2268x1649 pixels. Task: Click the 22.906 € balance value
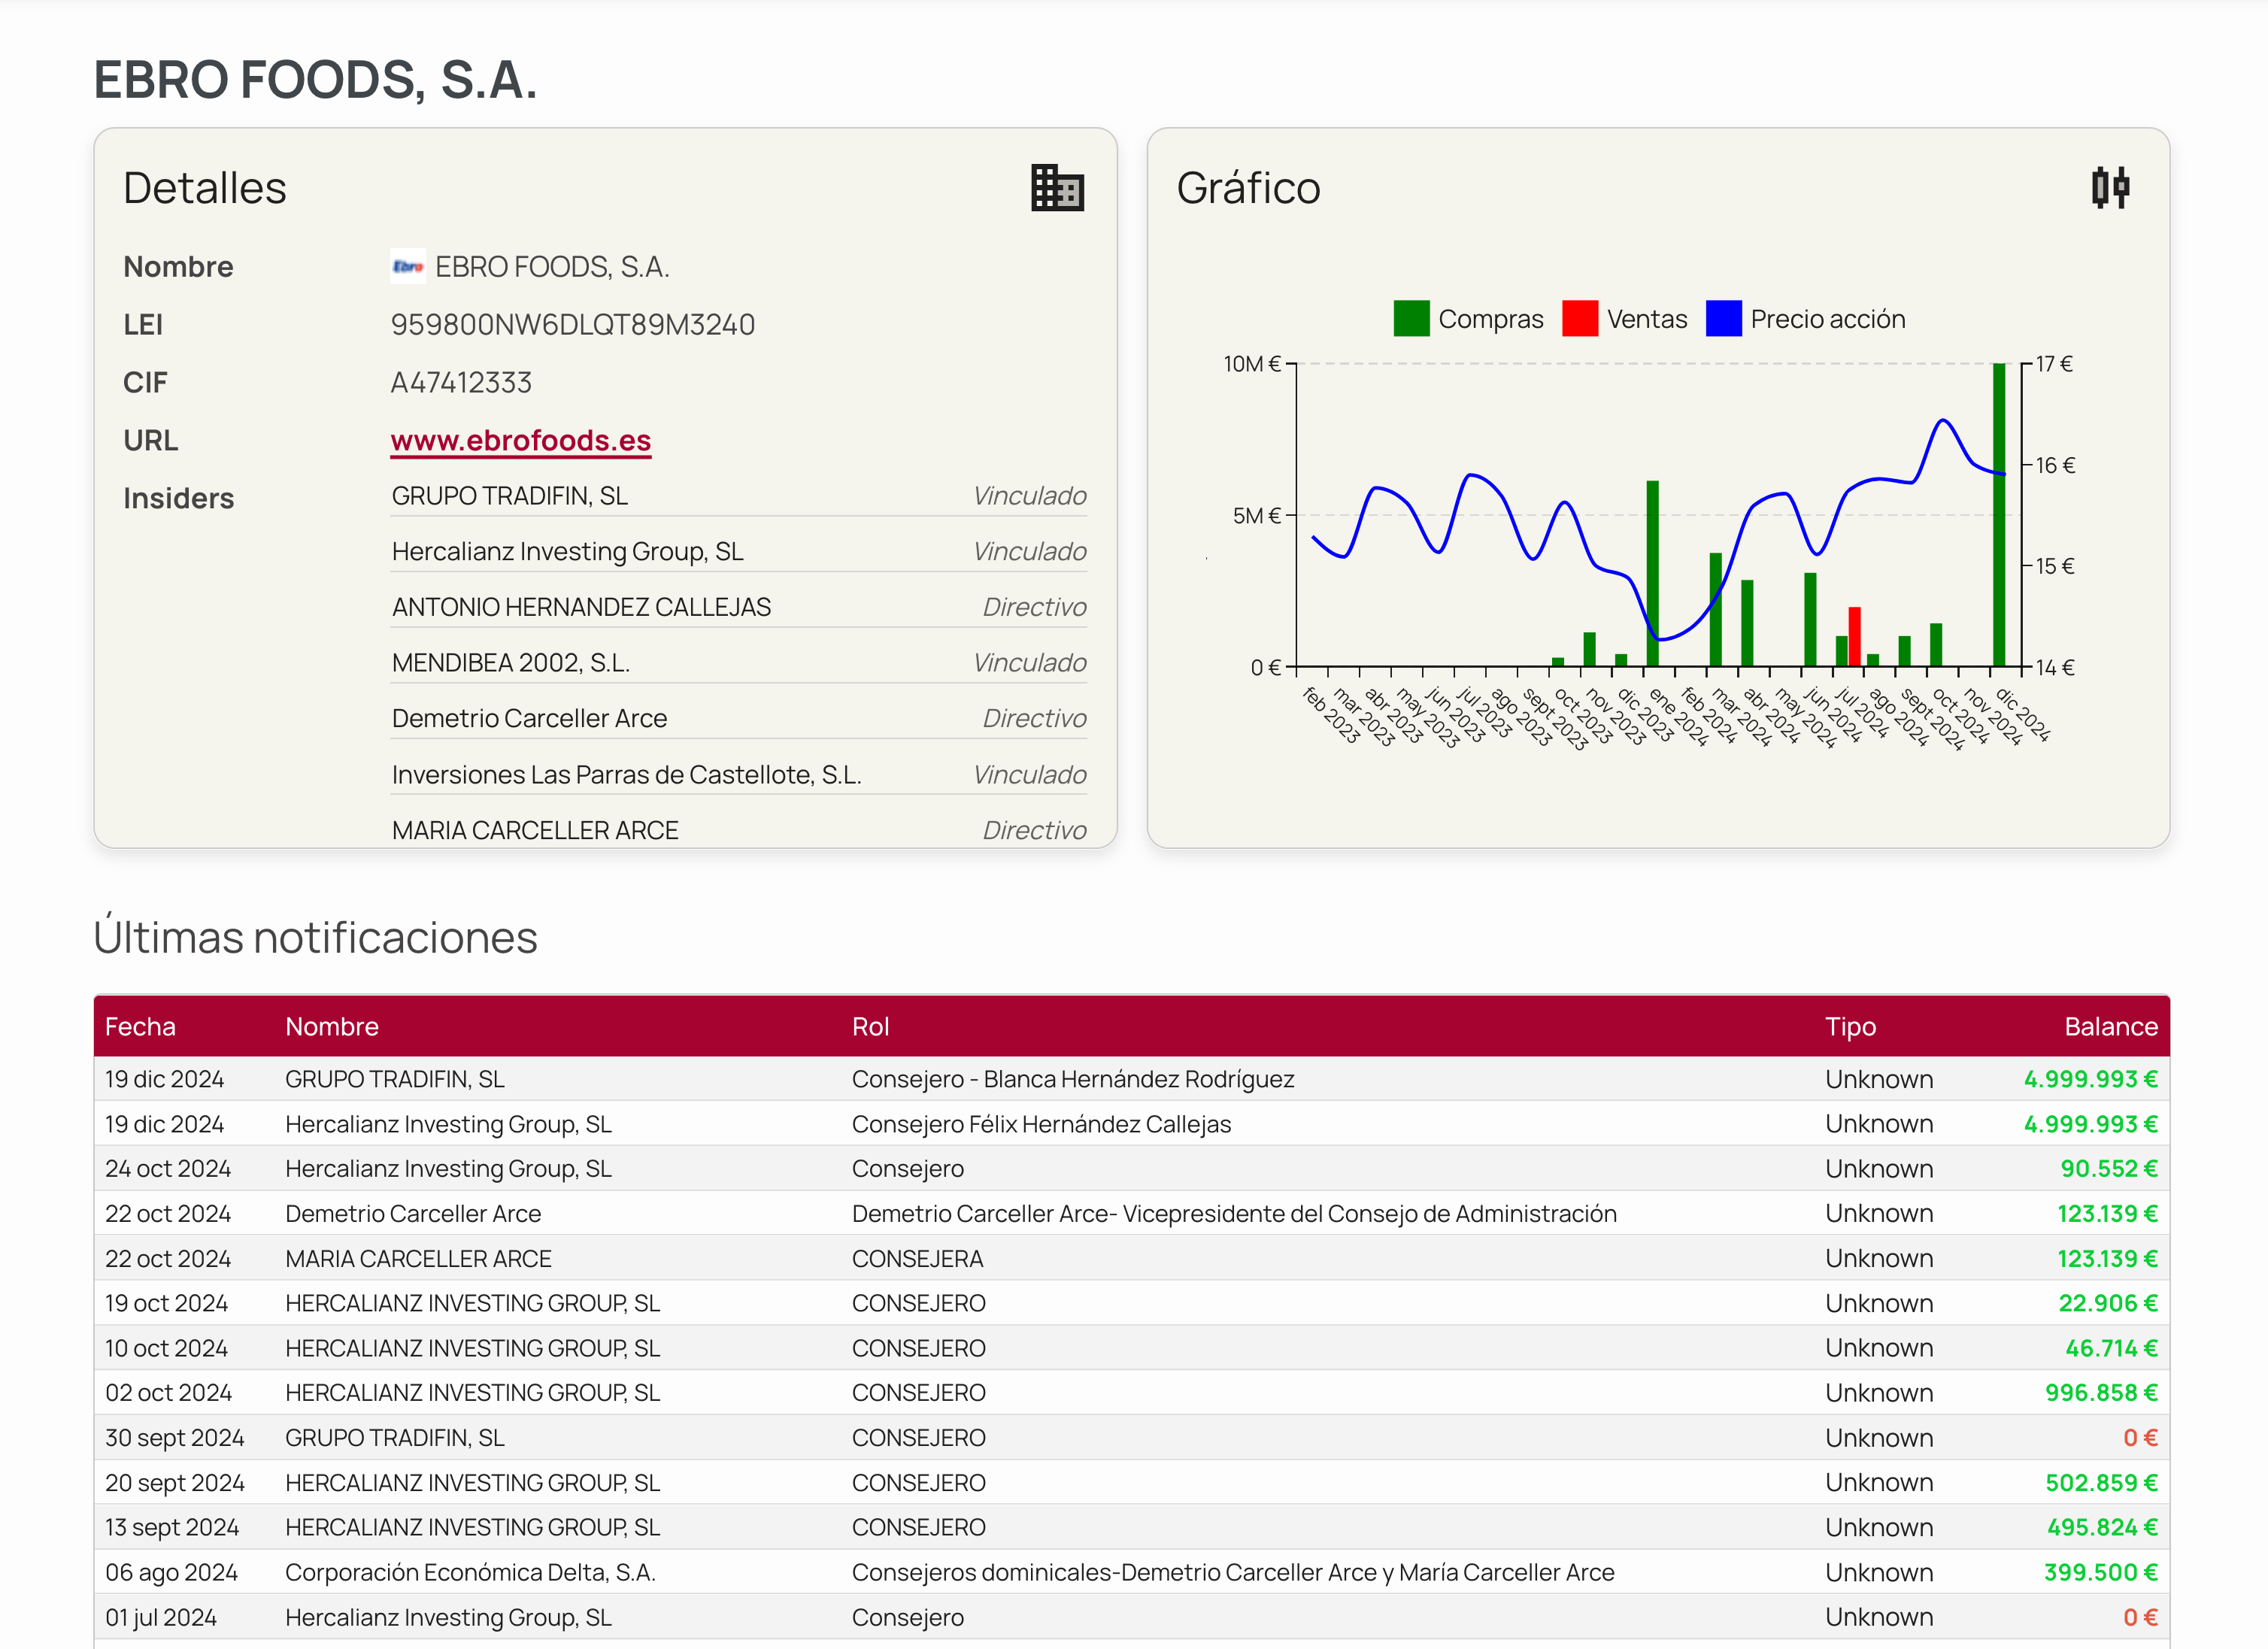point(2108,1304)
